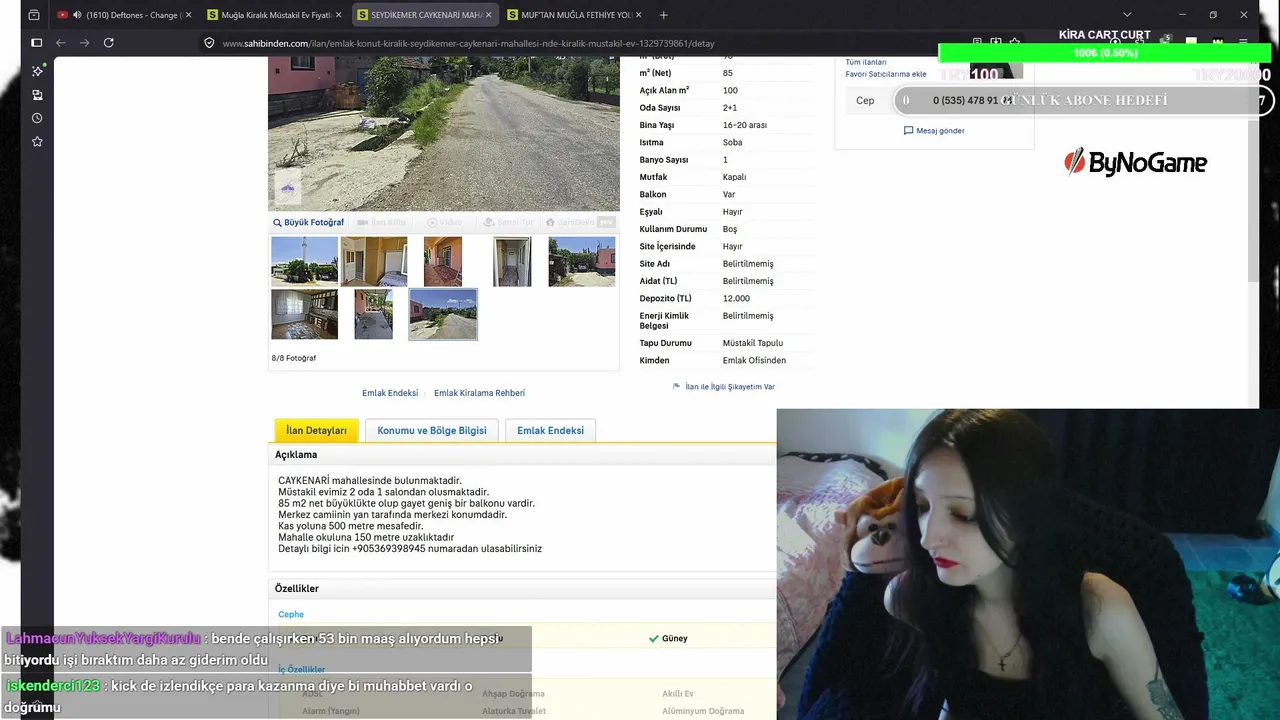
Task: View the pink house exterior thumbnail
Action: (582, 261)
